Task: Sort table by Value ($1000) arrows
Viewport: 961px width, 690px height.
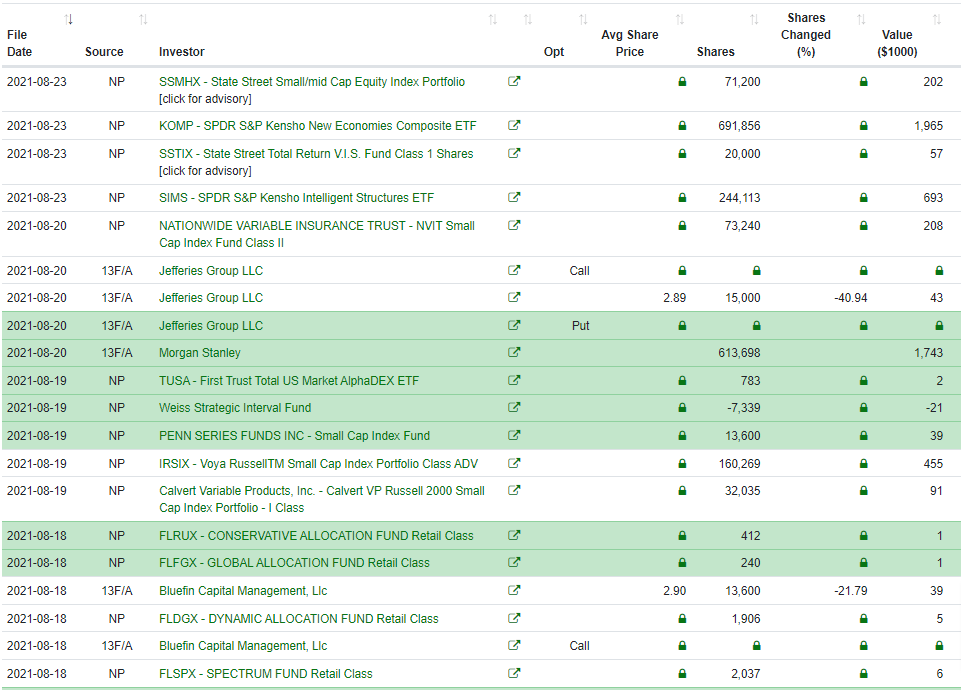Action: click(x=936, y=20)
